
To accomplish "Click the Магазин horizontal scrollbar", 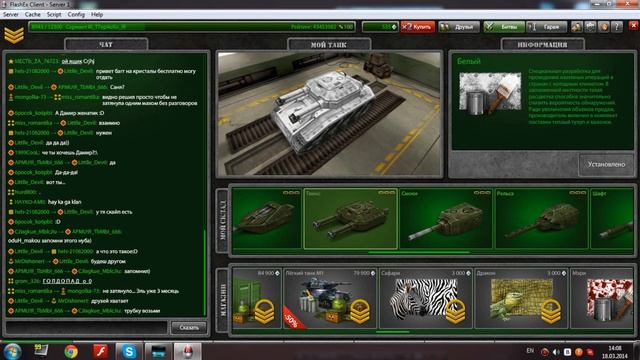I will coord(393,332).
